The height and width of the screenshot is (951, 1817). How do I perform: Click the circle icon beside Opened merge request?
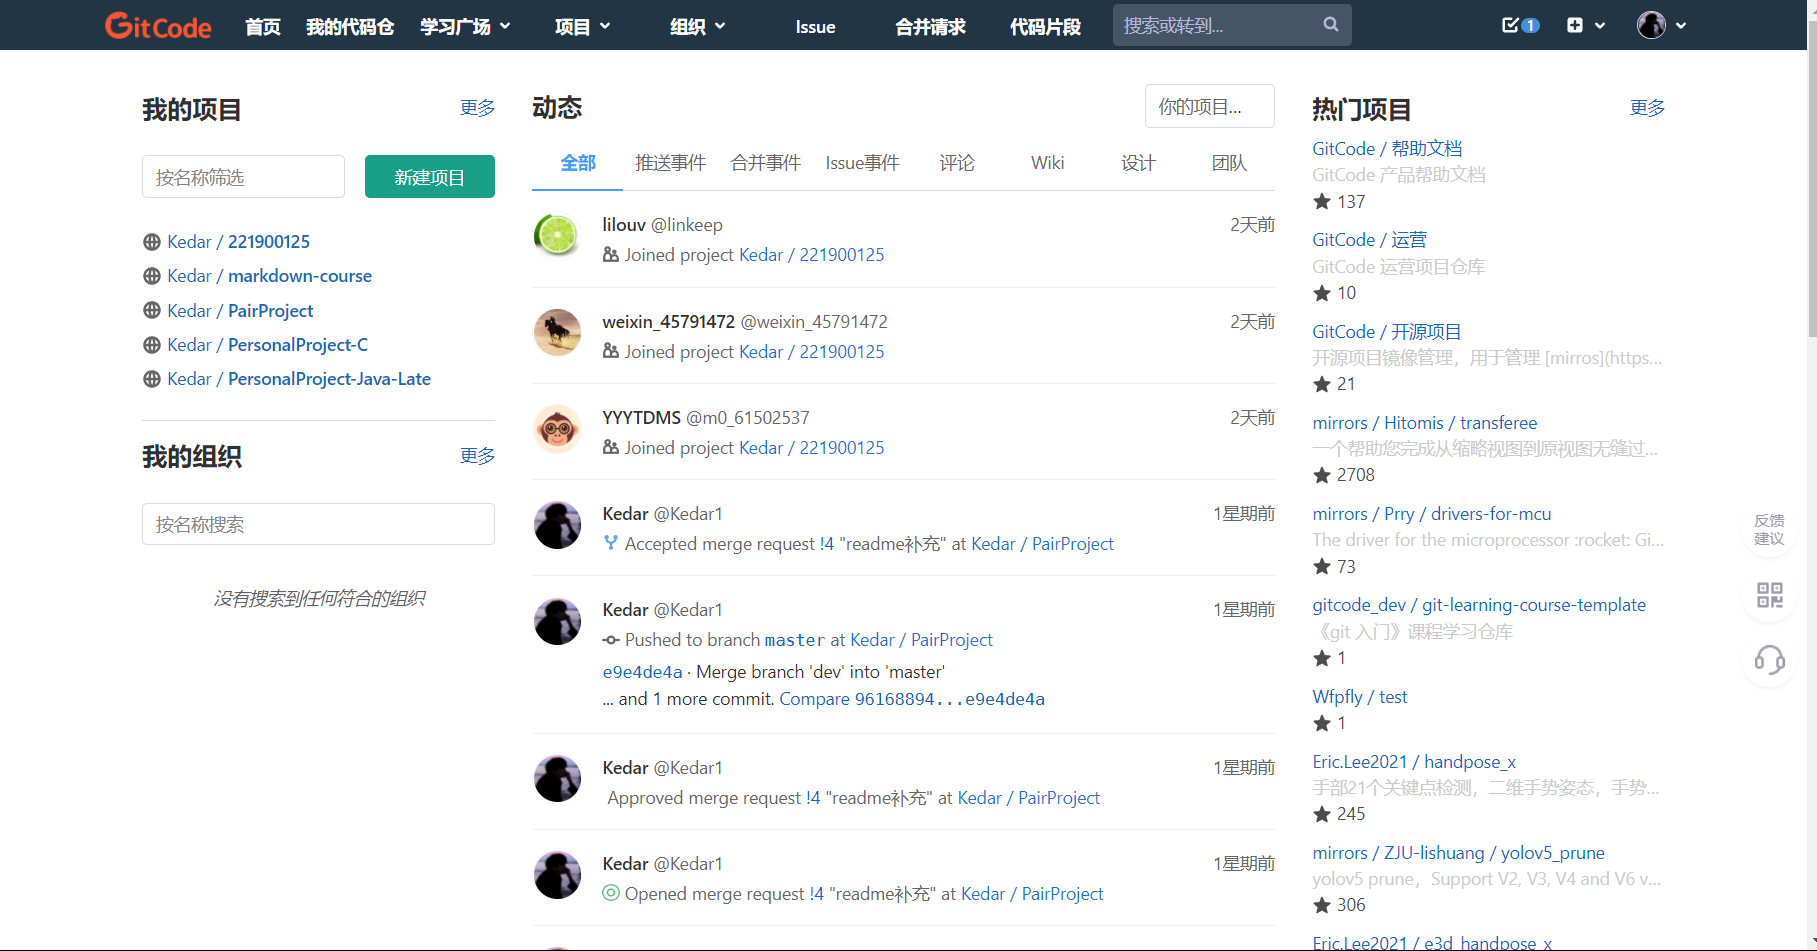[611, 893]
